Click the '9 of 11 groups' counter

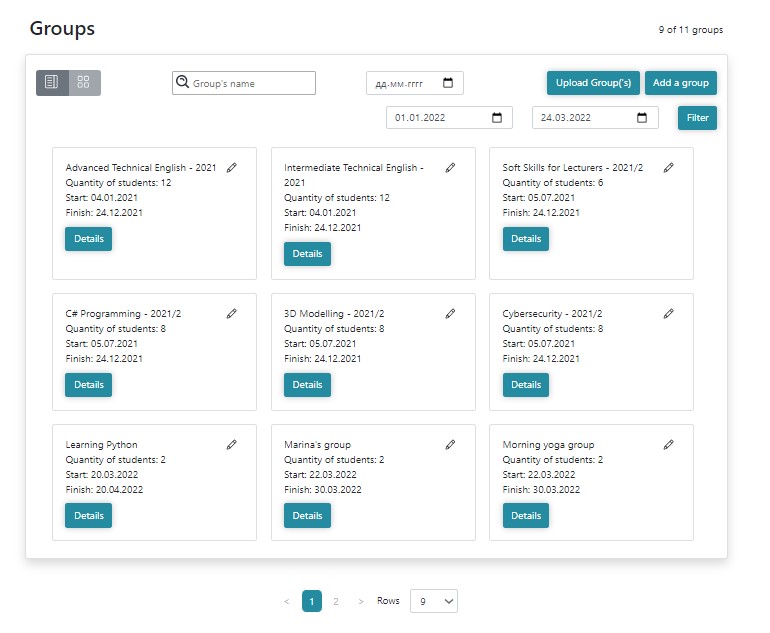tap(691, 30)
